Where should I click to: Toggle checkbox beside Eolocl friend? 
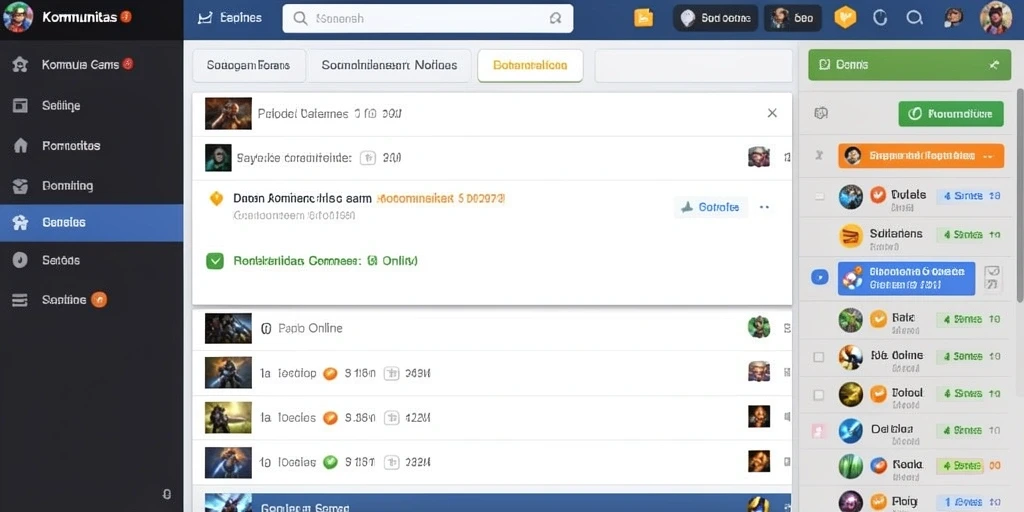coord(818,395)
